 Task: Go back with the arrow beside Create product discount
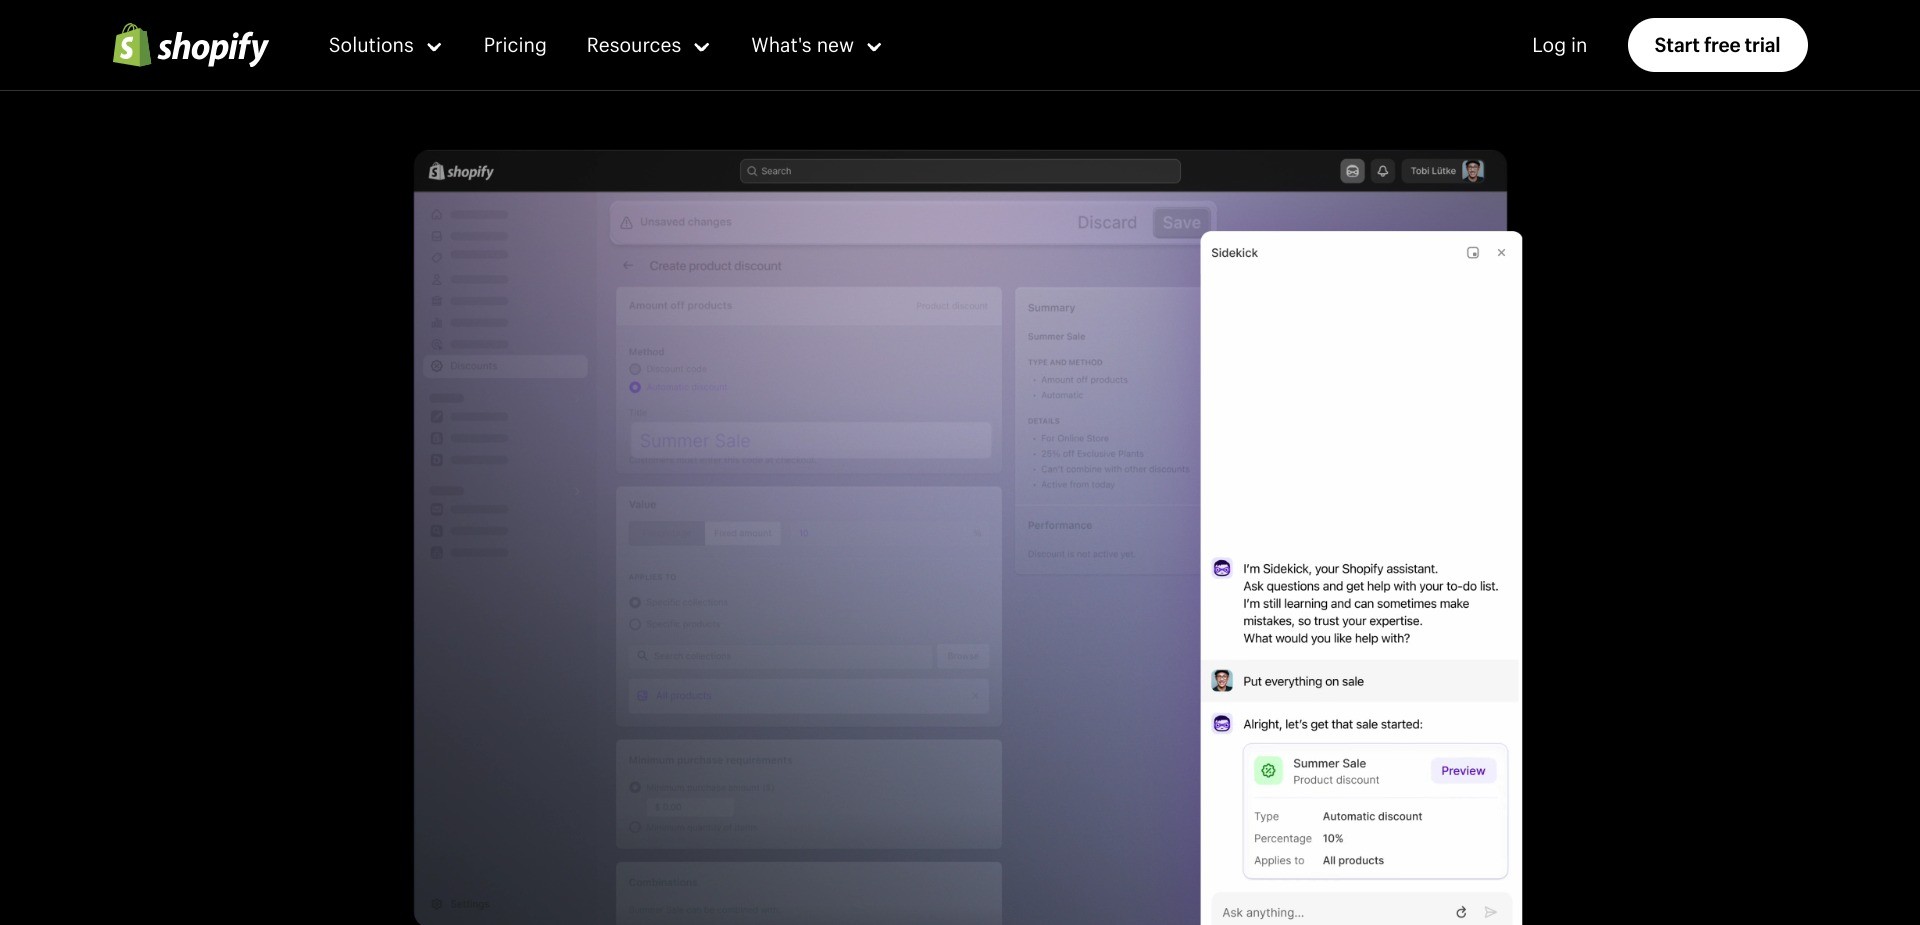click(627, 266)
